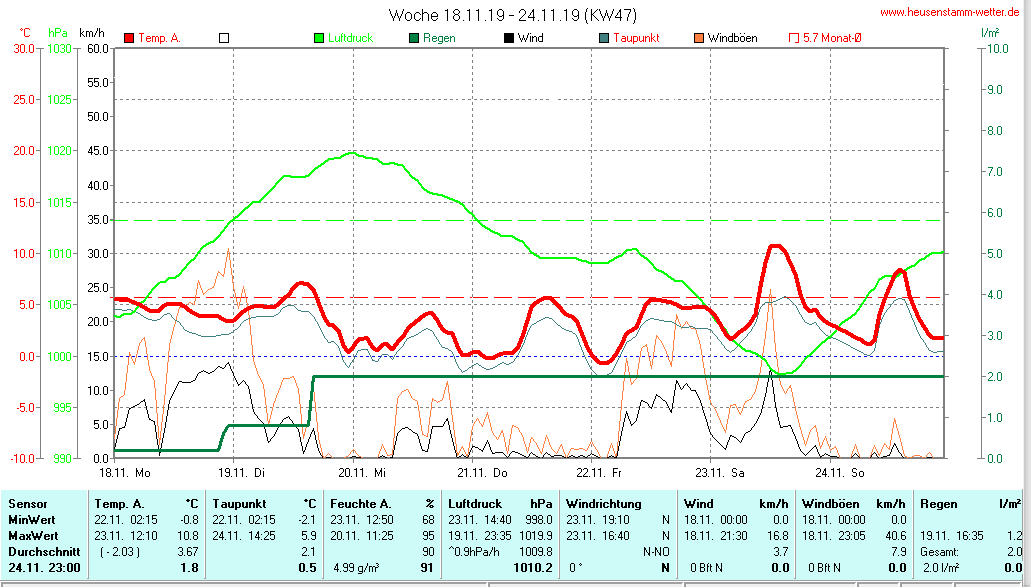The image size is (1034, 587).
Task: Click the chart title Woche 18.11.19 - 24.11.19
Action: coord(512,15)
